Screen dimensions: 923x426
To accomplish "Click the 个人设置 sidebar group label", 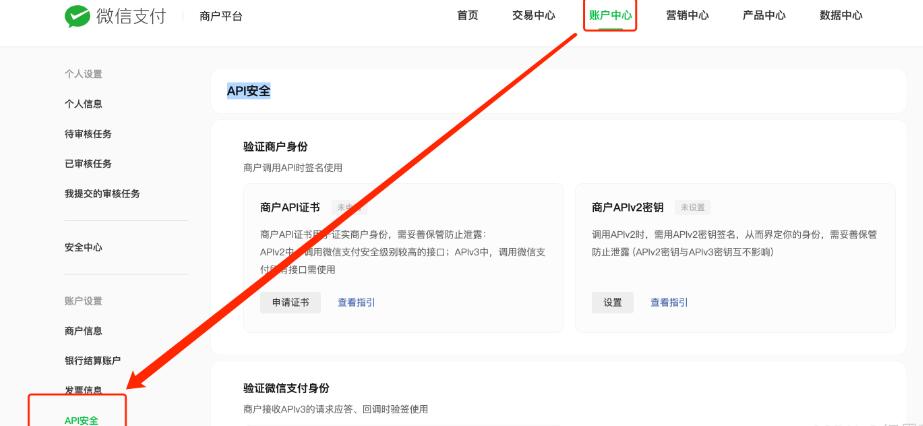I will pyautogui.click(x=83, y=74).
